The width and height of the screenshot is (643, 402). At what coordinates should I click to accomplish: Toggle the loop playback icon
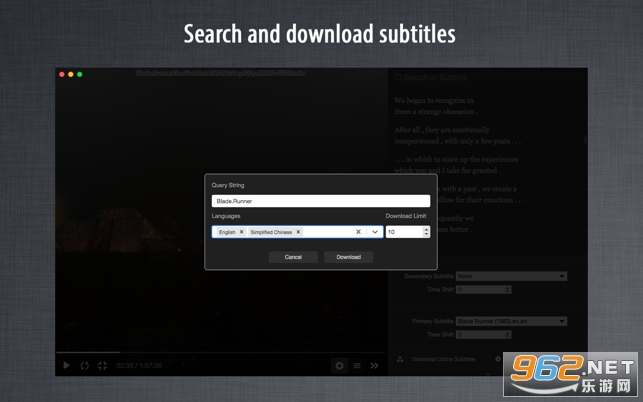[x=84, y=366]
